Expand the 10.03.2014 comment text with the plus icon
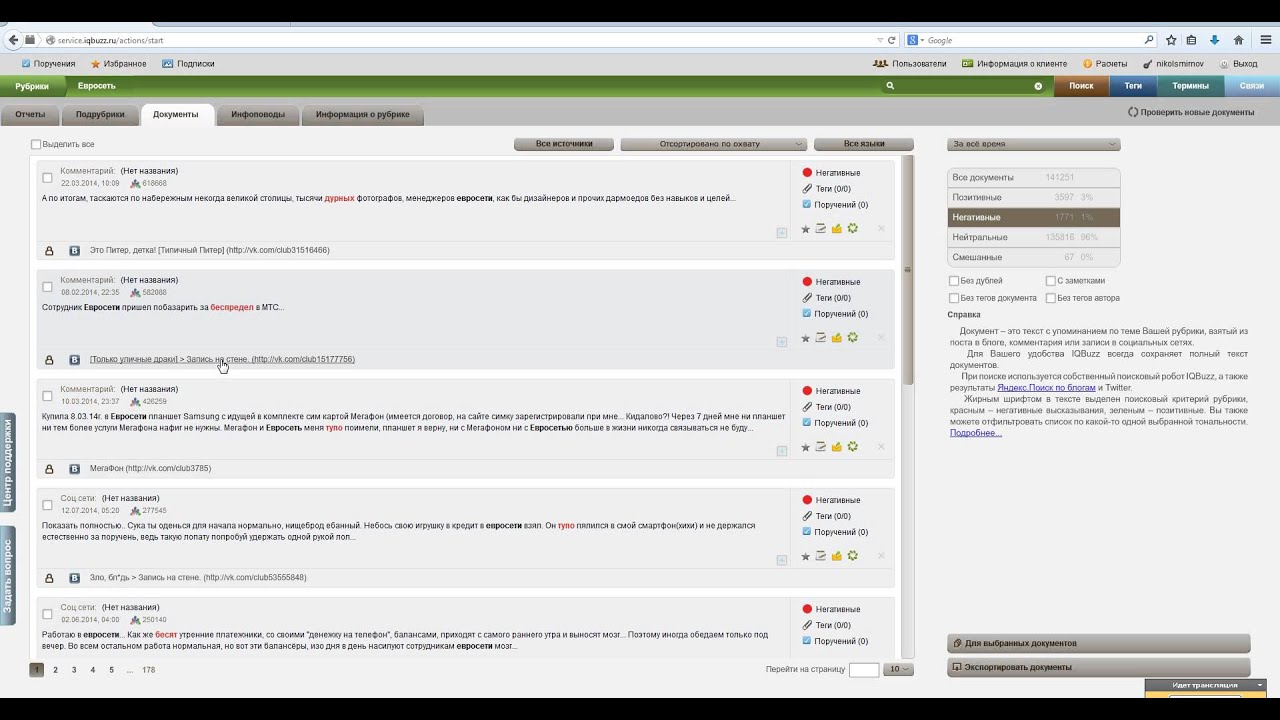 point(782,451)
